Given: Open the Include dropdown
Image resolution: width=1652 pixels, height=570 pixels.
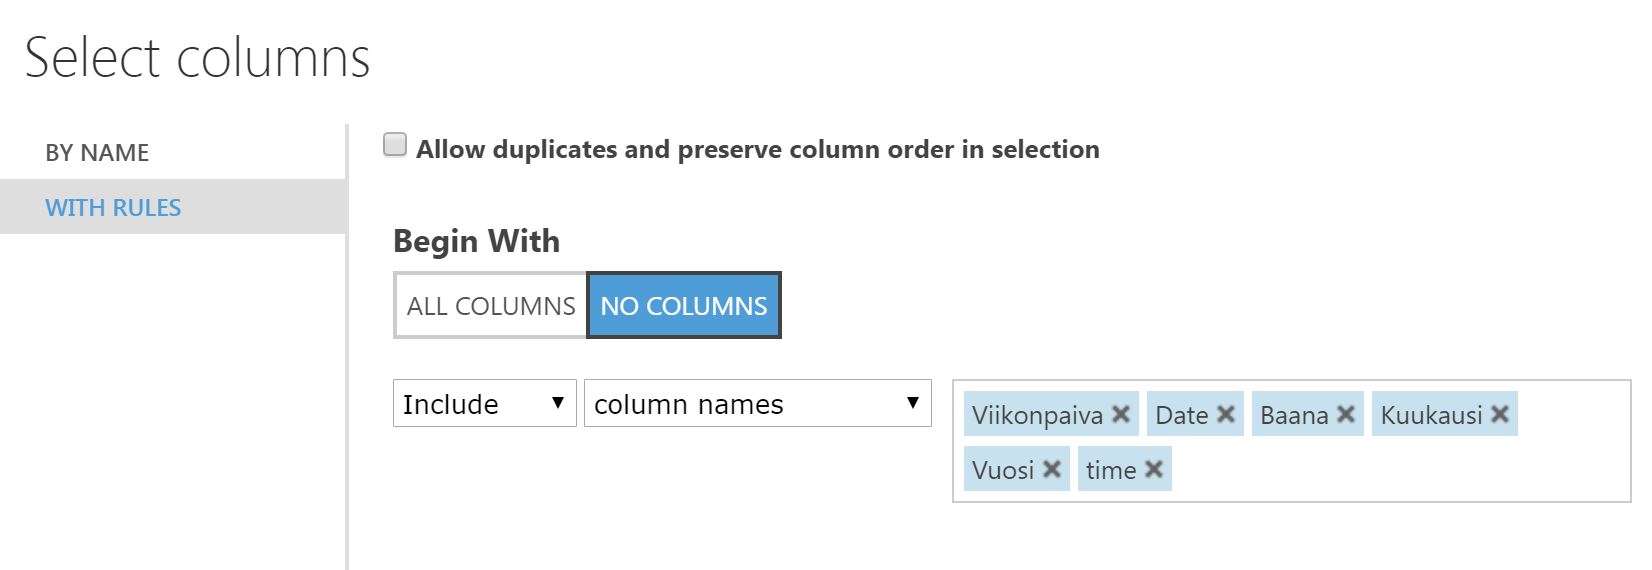Looking at the screenshot, I should click(485, 404).
